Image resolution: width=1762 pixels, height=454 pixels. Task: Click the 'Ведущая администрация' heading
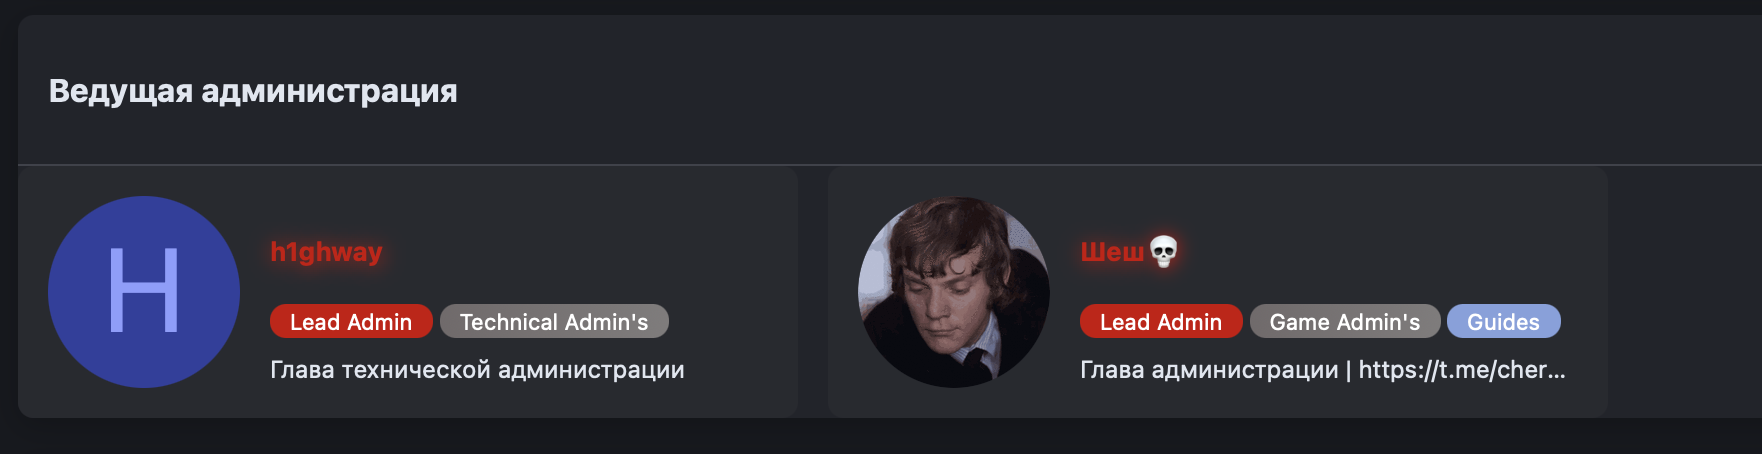pyautogui.click(x=253, y=91)
